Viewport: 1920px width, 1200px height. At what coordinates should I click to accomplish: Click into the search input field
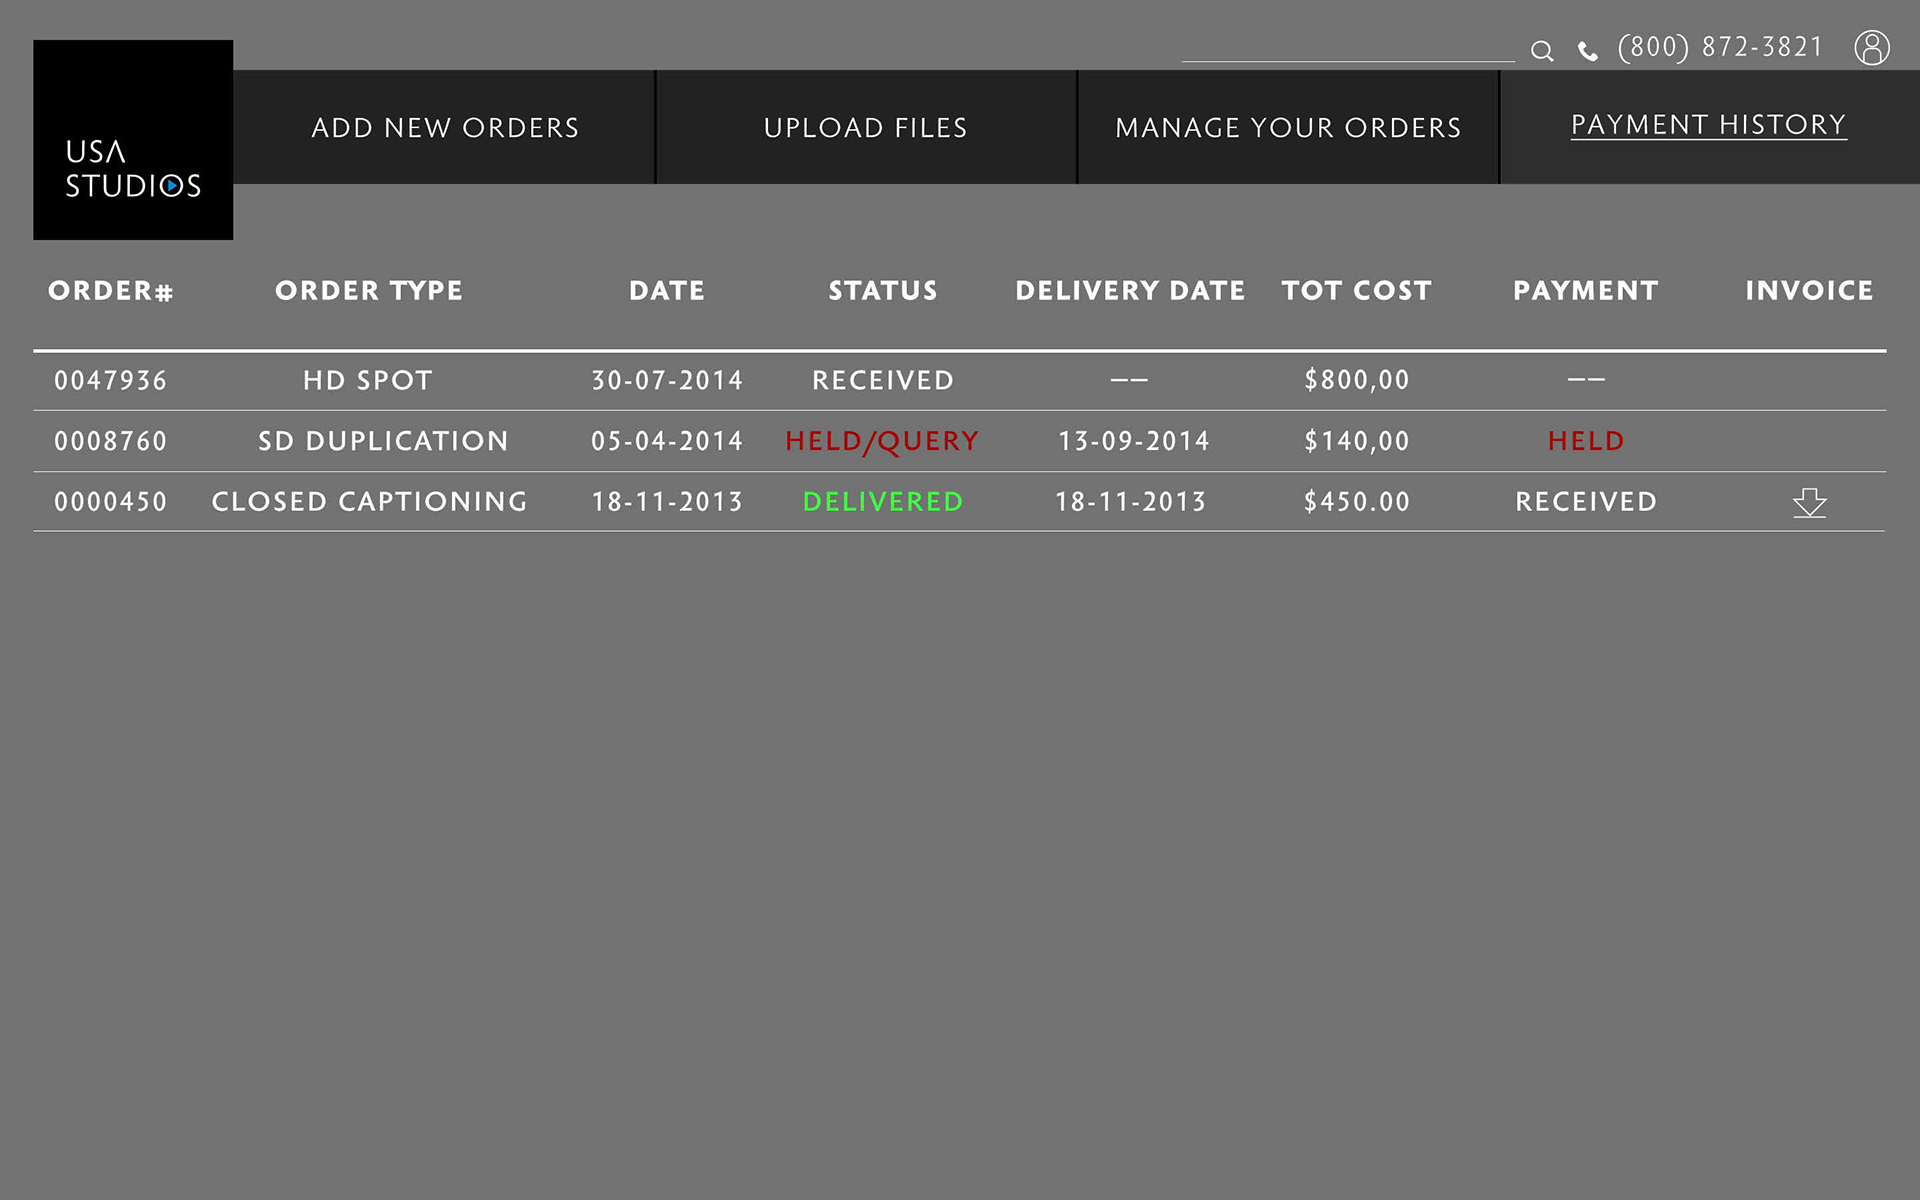click(1347, 47)
